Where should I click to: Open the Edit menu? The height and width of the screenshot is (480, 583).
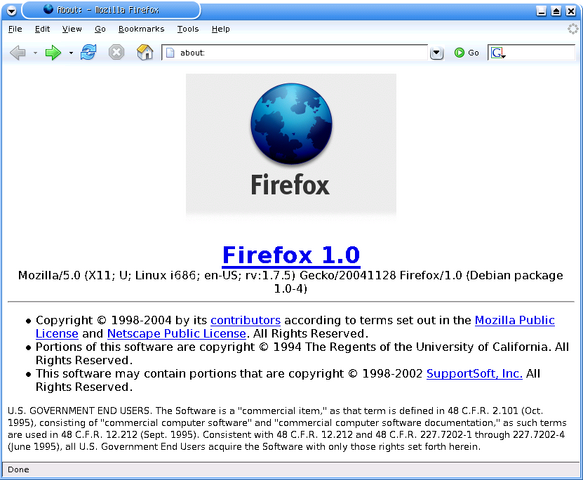point(42,29)
